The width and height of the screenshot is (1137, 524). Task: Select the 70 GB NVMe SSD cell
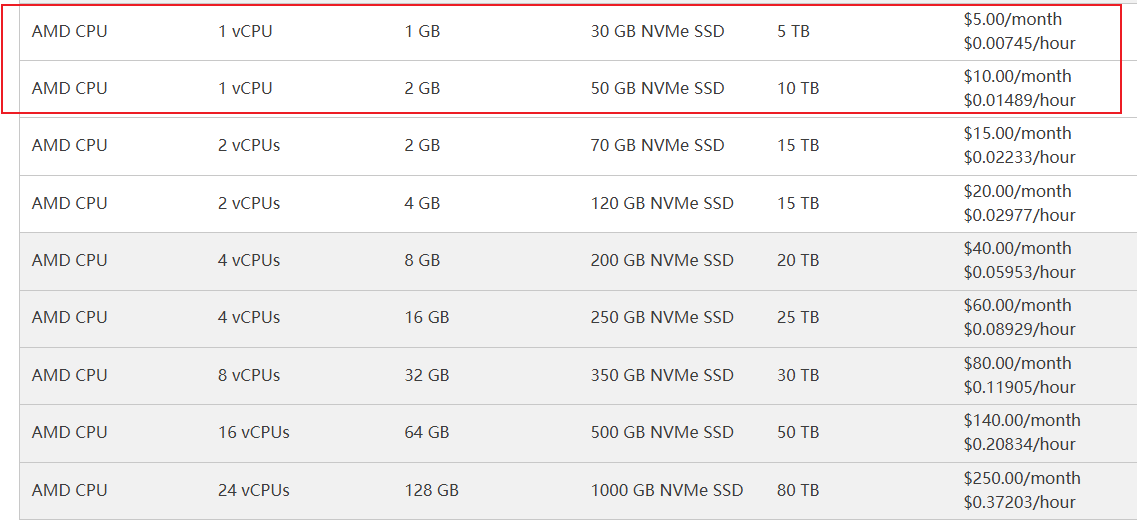coord(657,145)
